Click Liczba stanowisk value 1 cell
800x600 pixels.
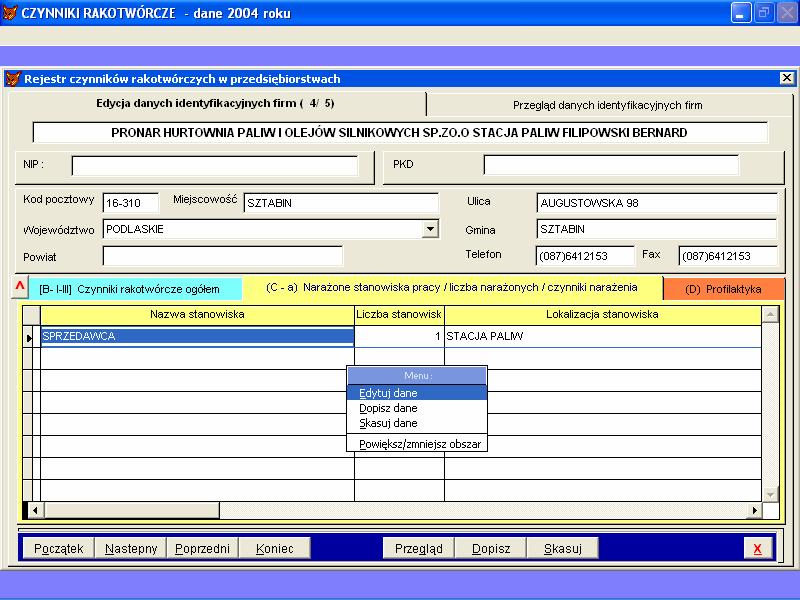click(399, 336)
